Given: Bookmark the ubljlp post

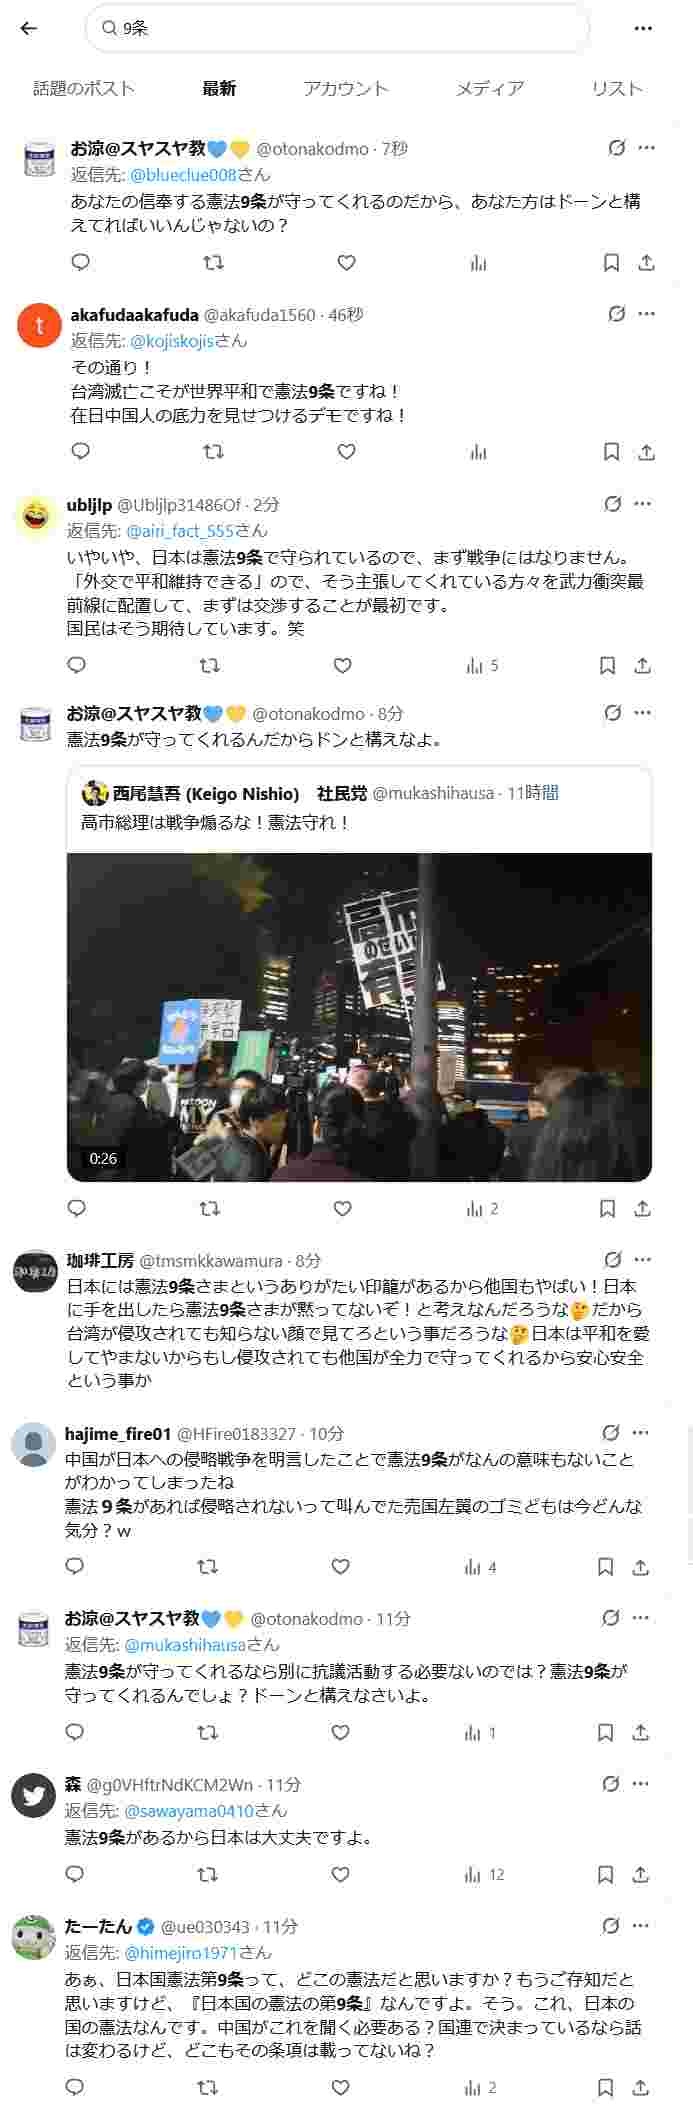Looking at the screenshot, I should [607, 665].
